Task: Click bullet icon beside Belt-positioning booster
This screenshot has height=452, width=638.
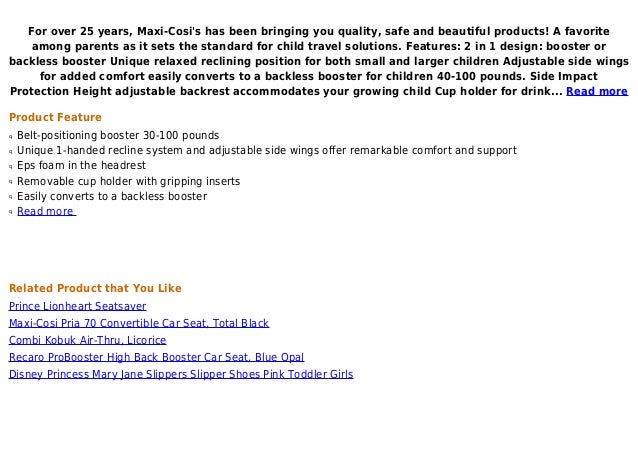Action: pos(11,136)
